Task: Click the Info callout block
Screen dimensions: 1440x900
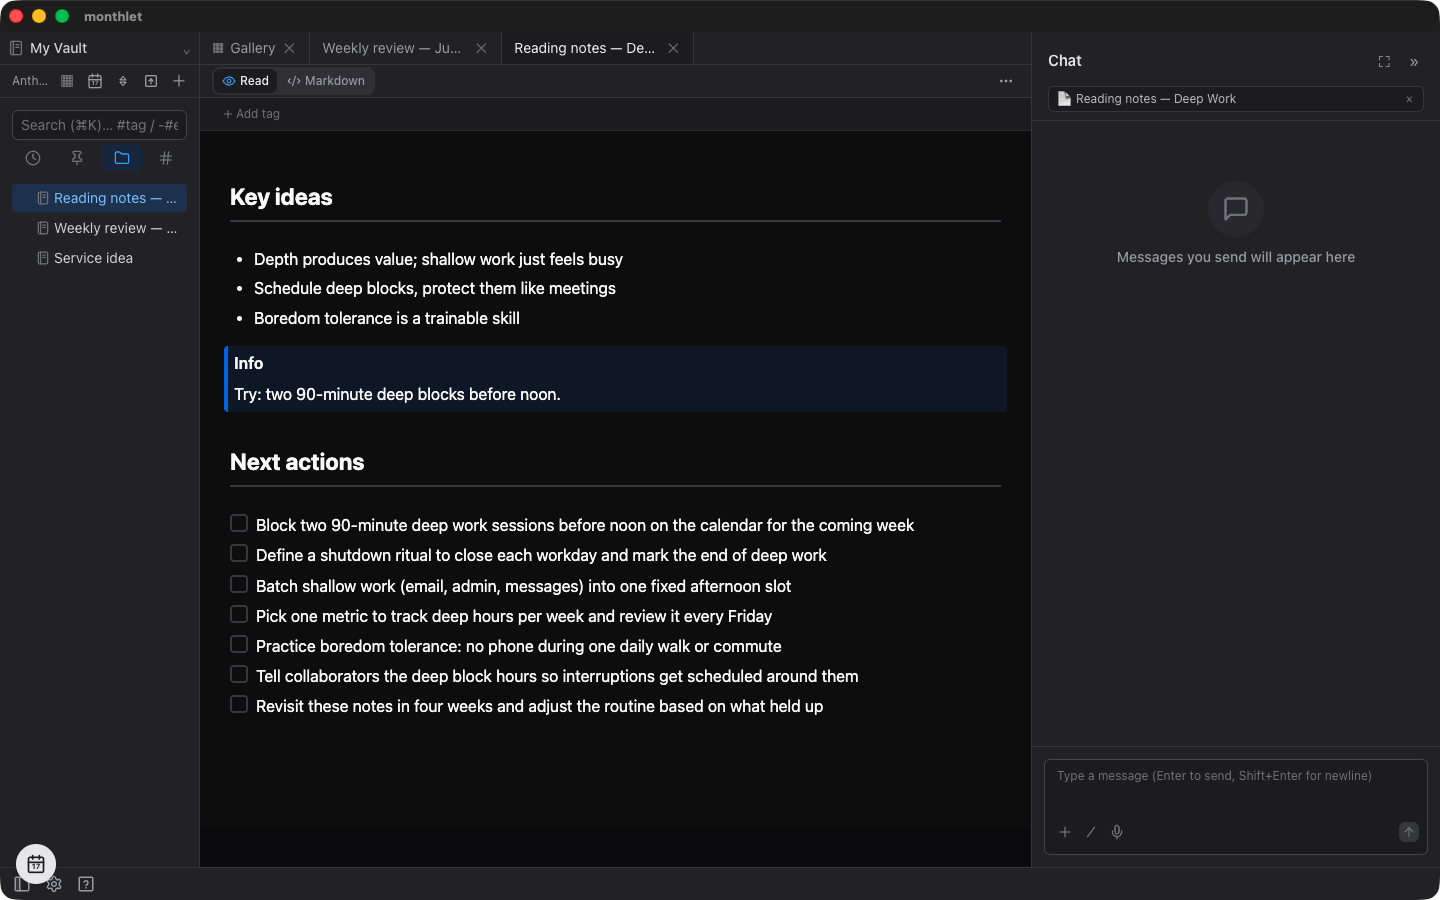Action: point(615,379)
